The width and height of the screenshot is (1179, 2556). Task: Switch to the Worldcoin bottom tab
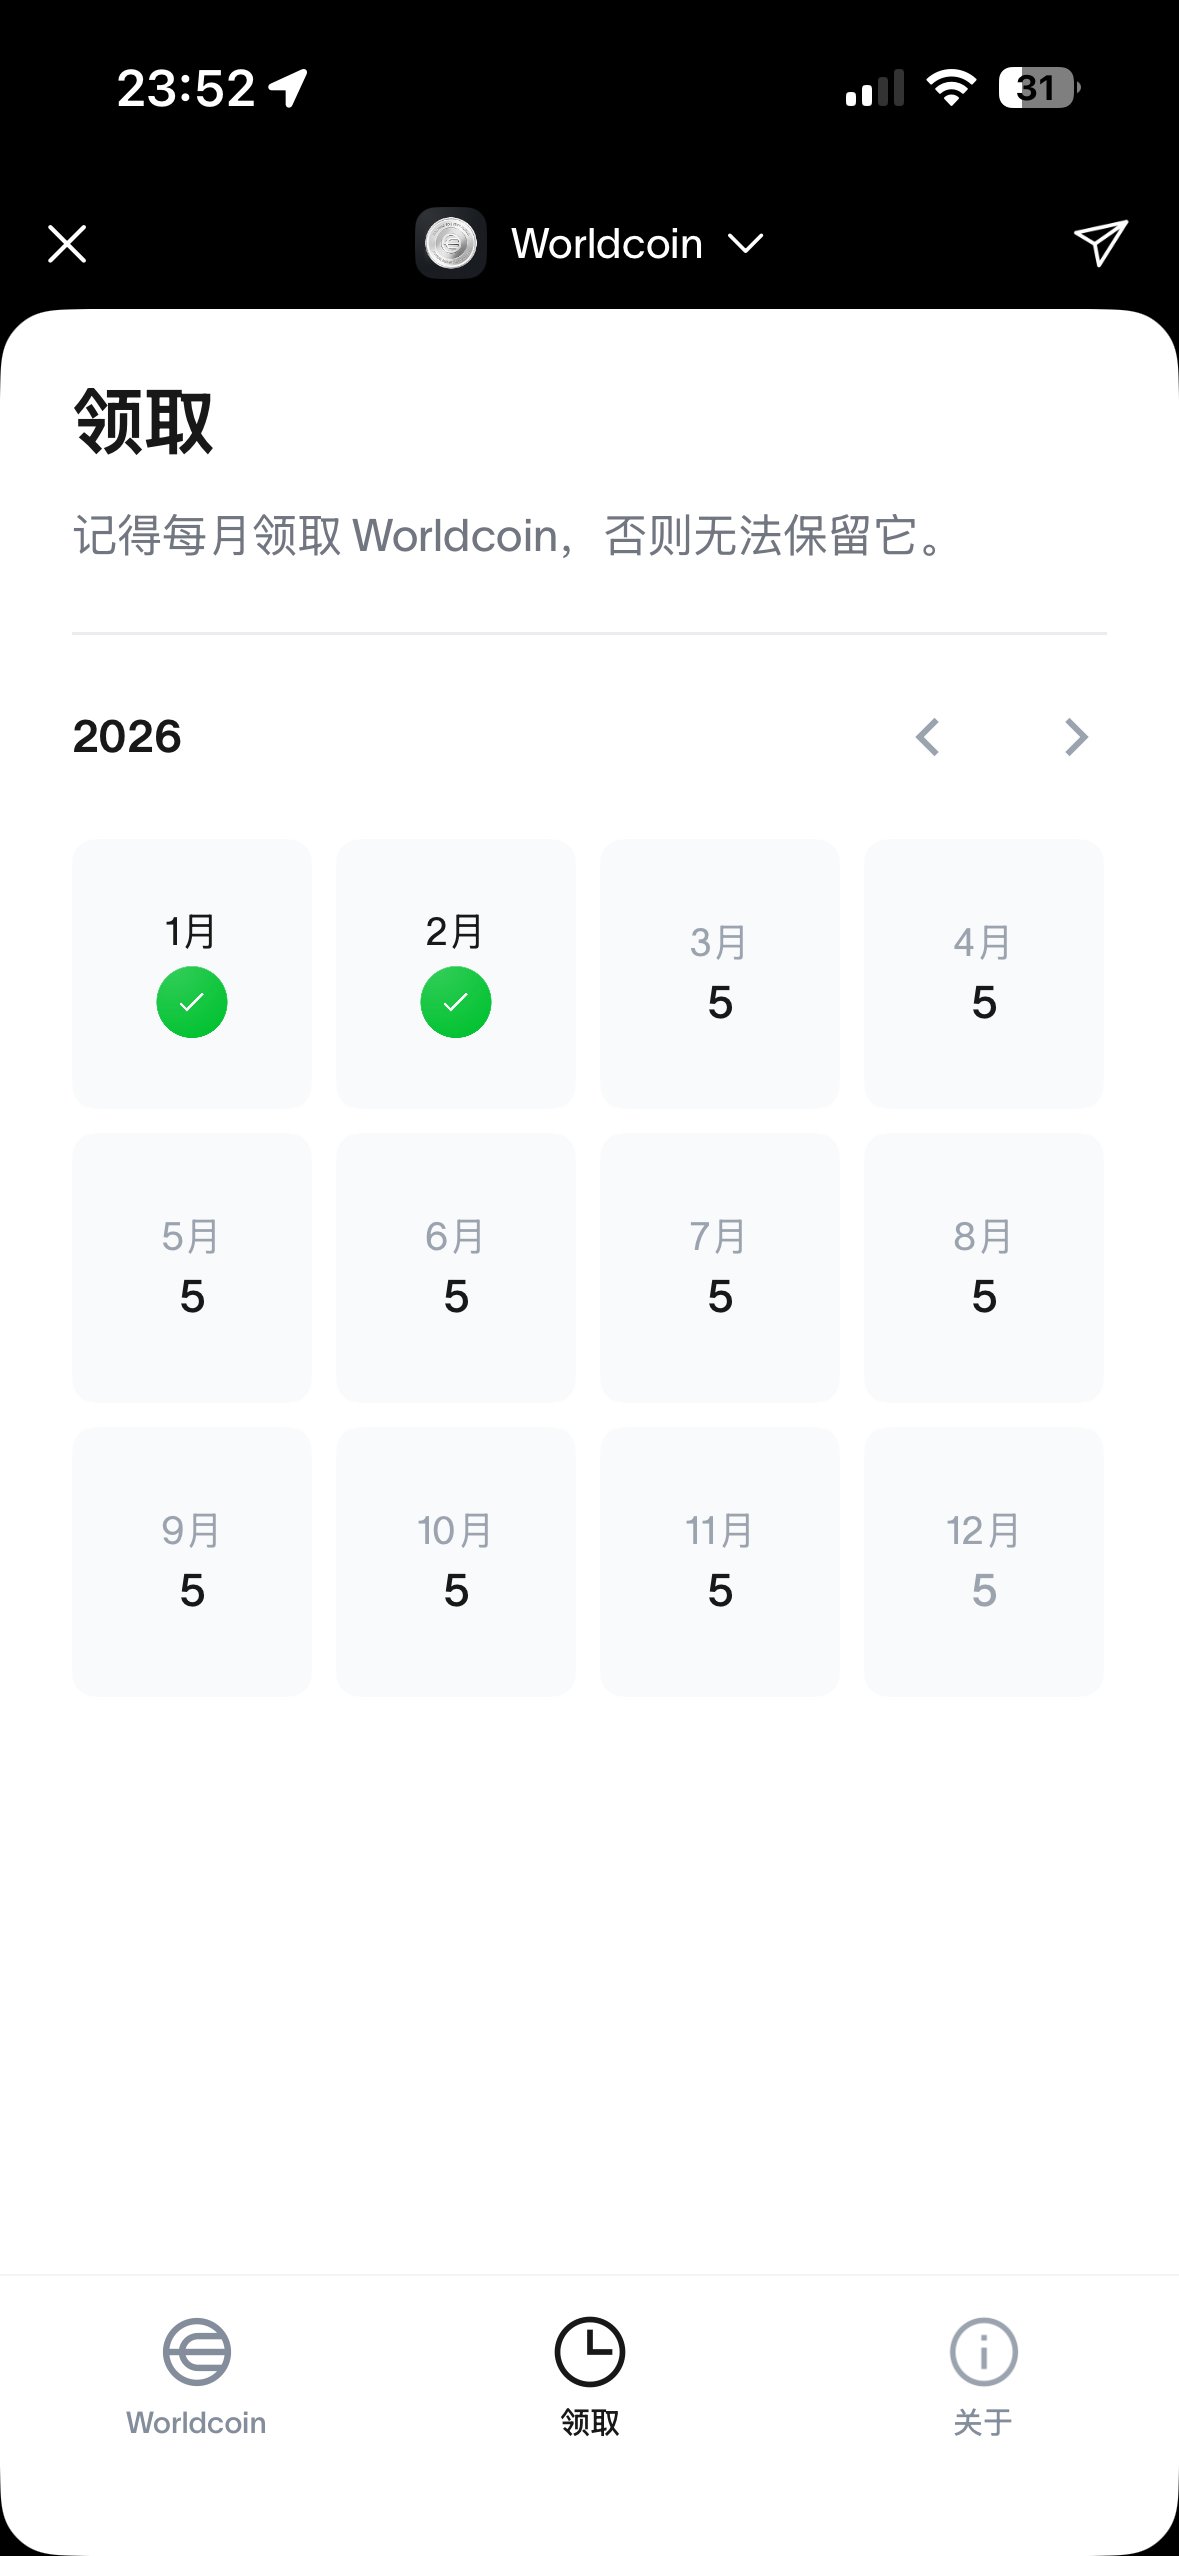click(x=196, y=2377)
